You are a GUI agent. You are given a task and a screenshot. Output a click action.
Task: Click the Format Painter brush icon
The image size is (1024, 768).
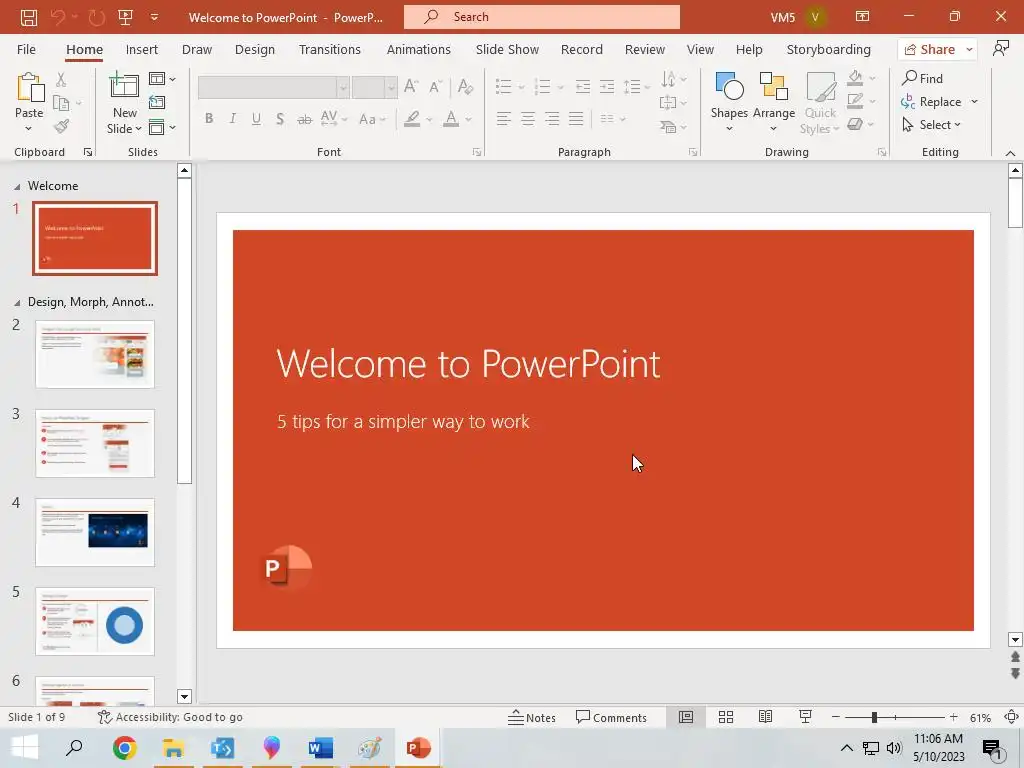61,126
